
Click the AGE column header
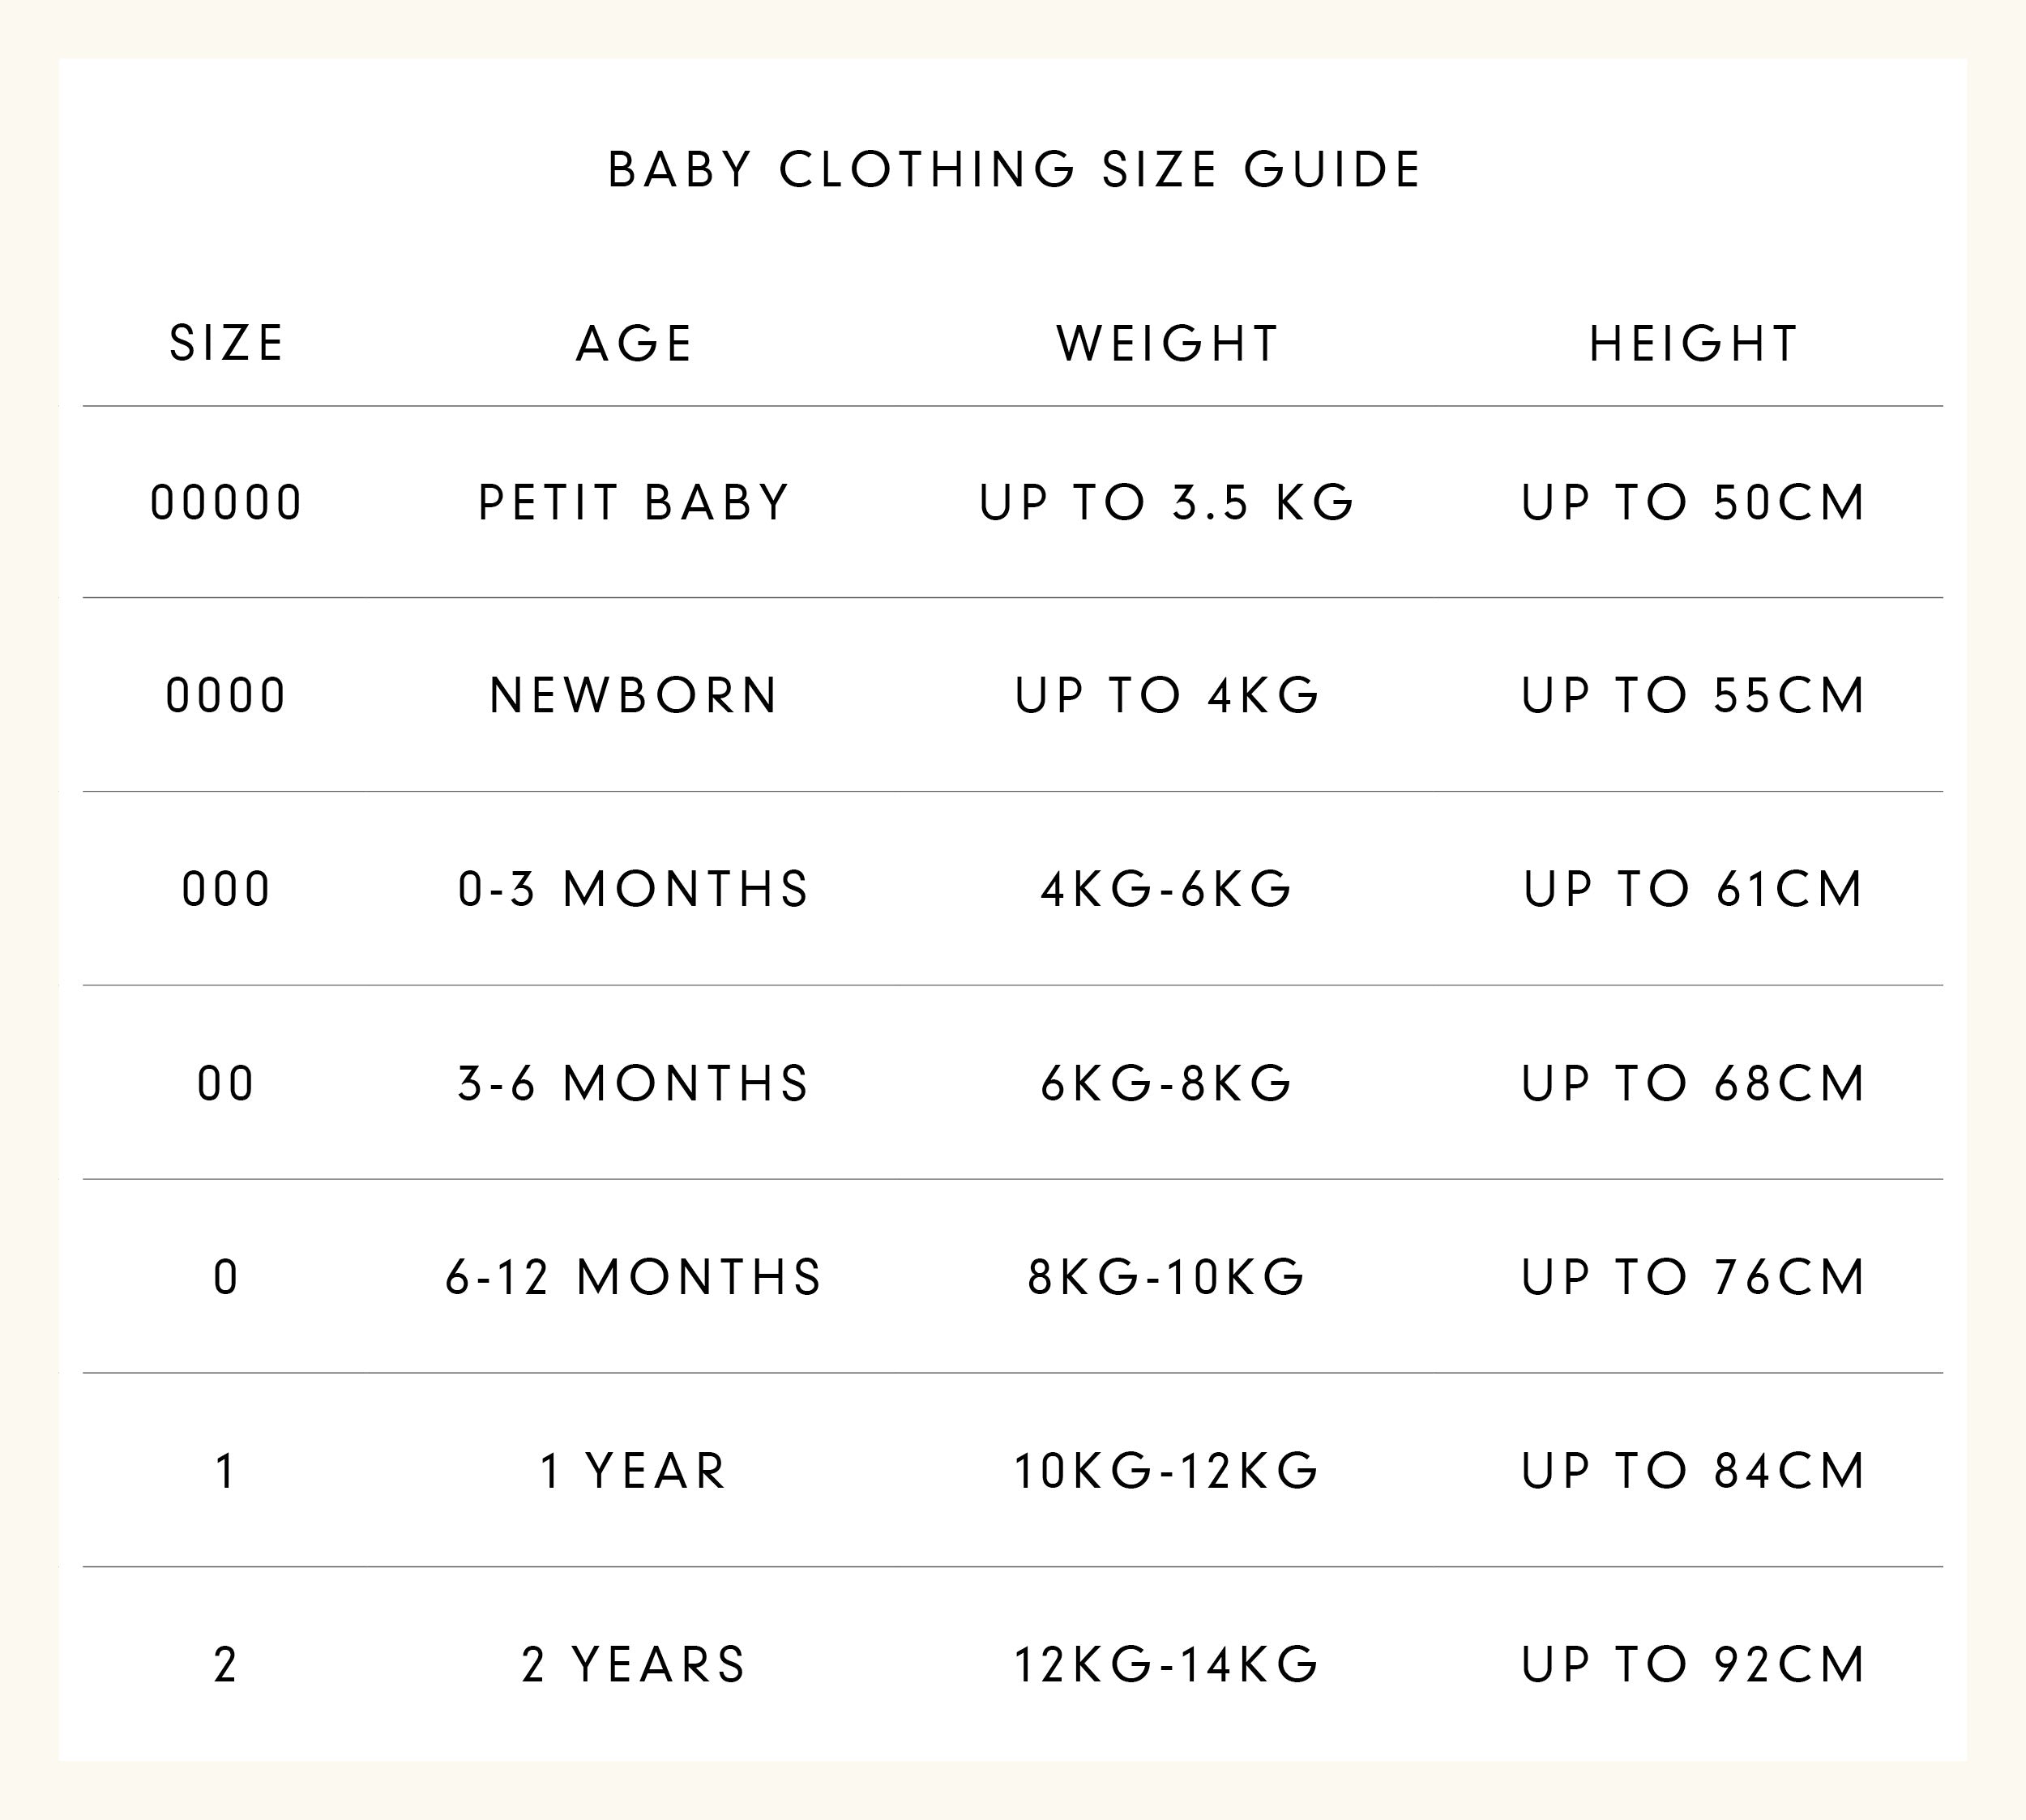point(634,344)
